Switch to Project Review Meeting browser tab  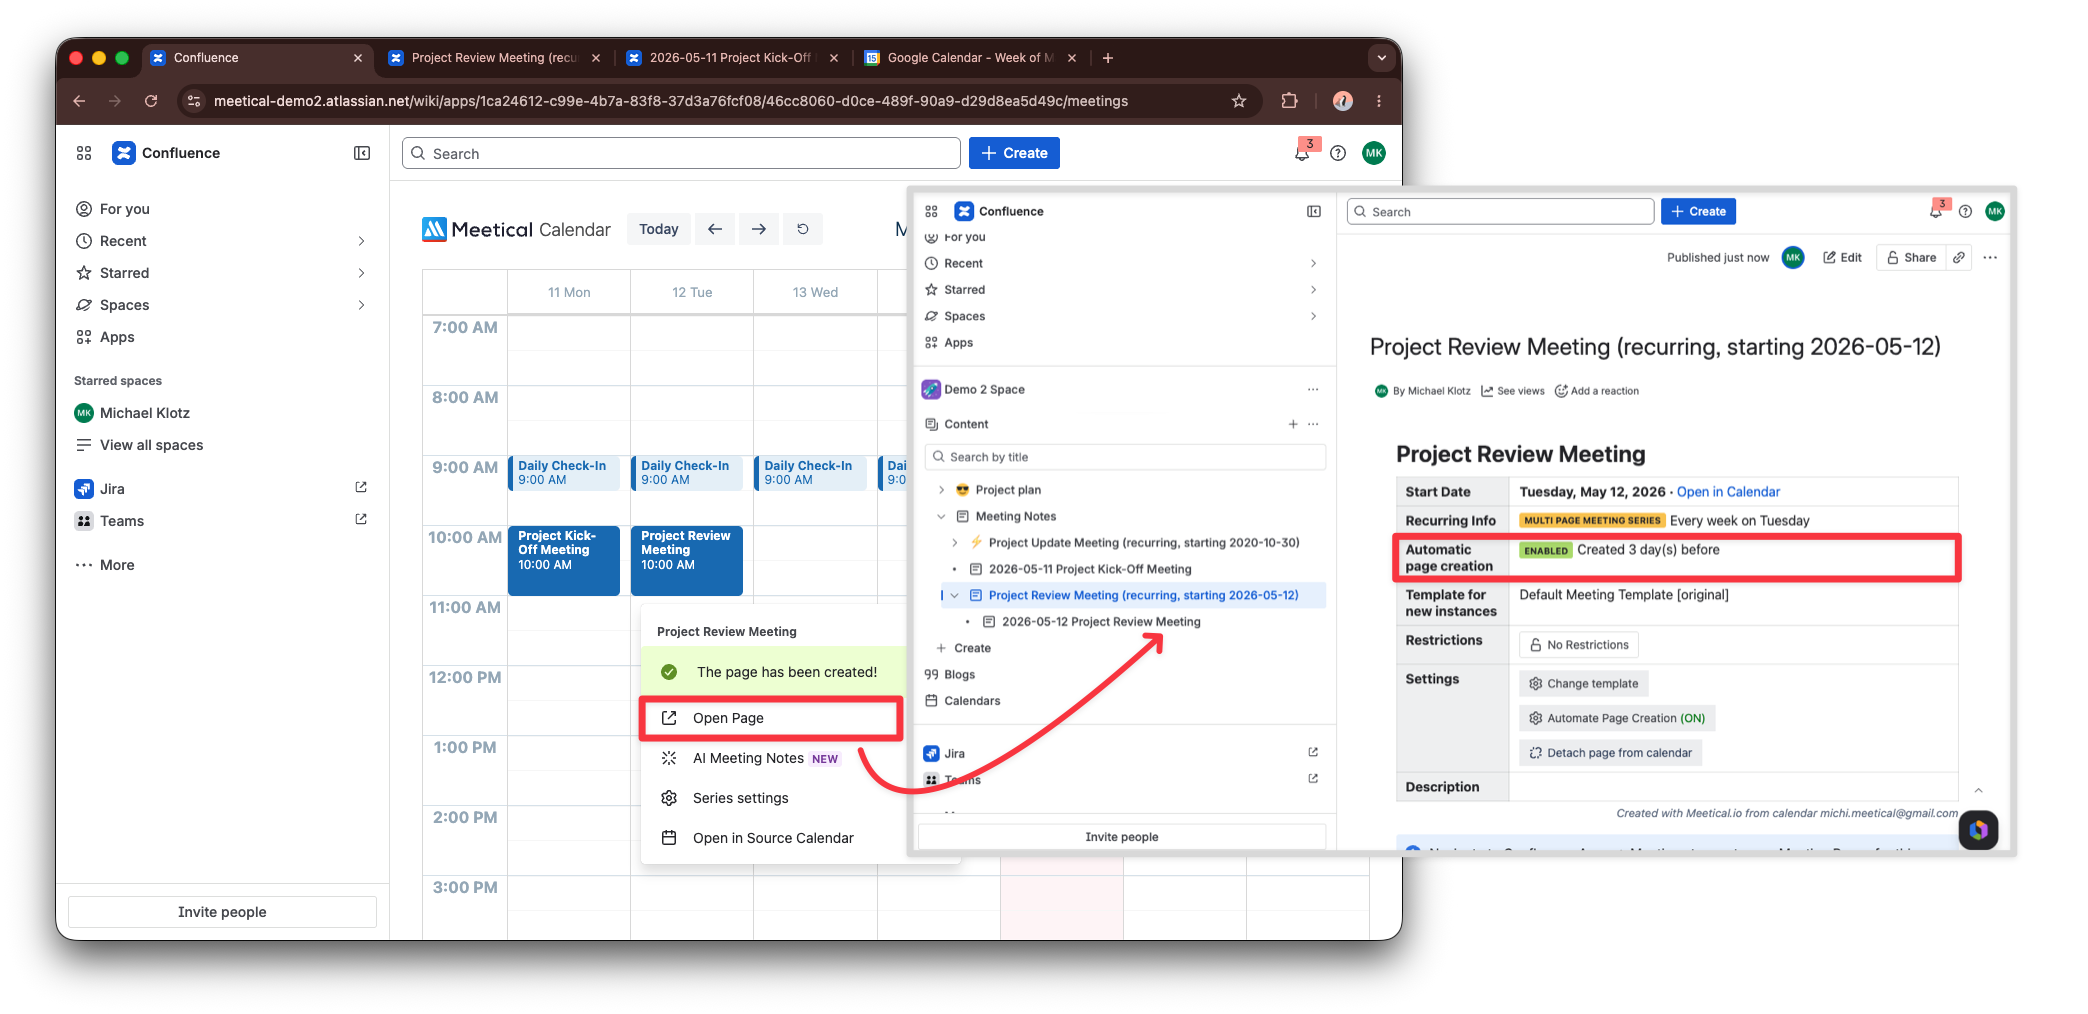(x=495, y=58)
